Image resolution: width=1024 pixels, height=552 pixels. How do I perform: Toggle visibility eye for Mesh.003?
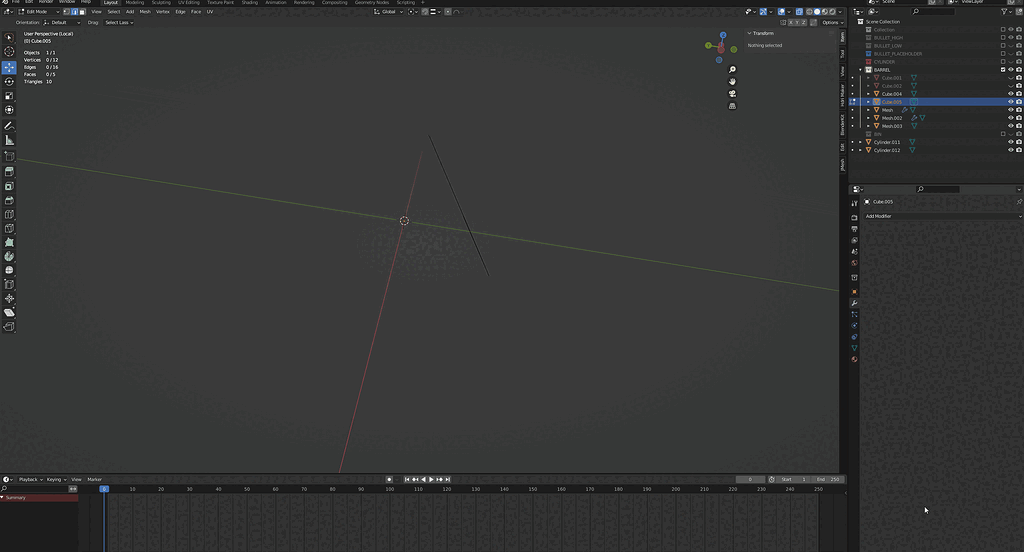coord(1011,126)
